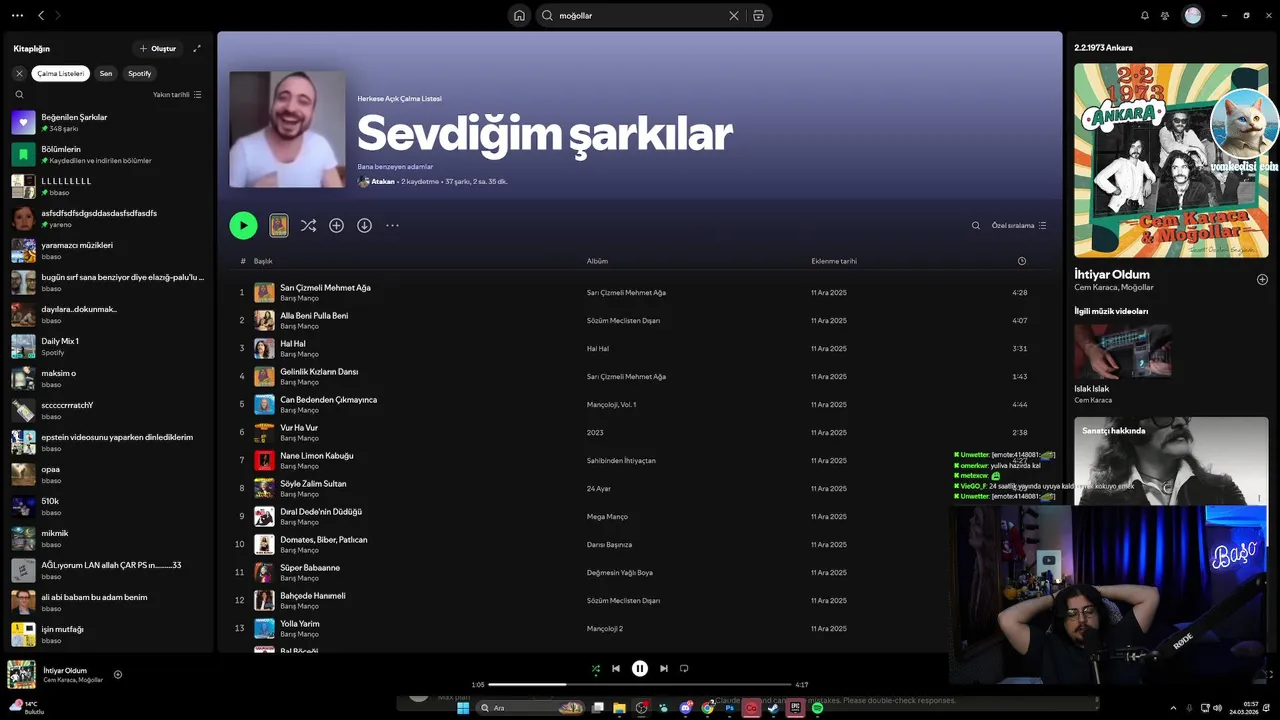Clear the active library filter
The width and height of the screenshot is (1280, 720).
(x=19, y=73)
